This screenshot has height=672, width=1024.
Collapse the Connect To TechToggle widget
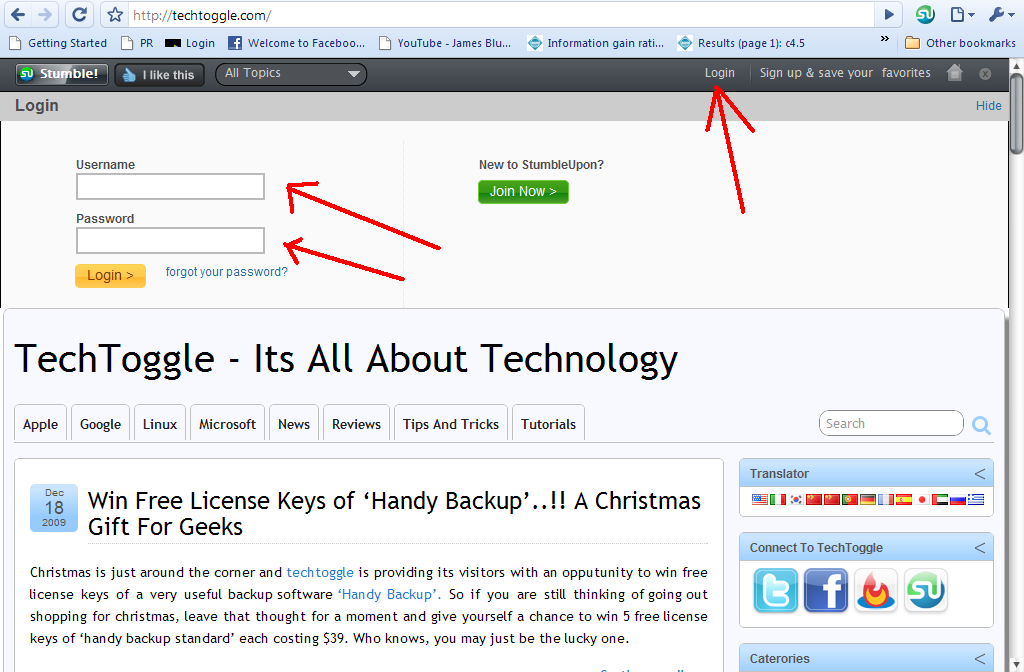click(x=980, y=548)
